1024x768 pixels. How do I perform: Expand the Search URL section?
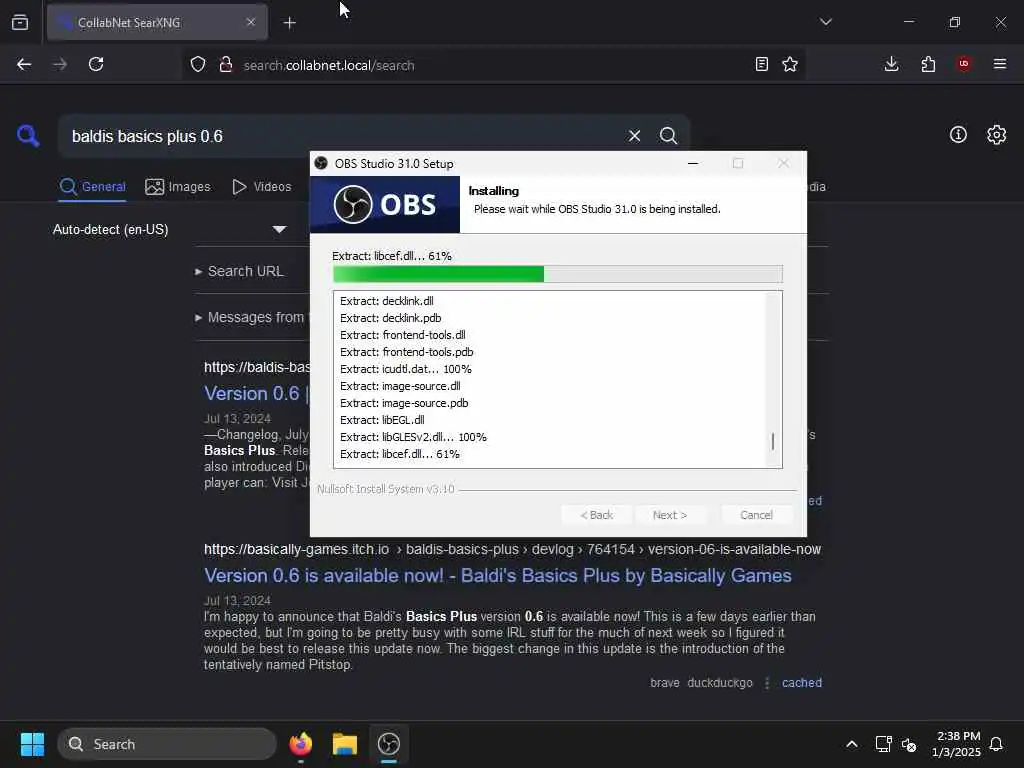click(239, 271)
